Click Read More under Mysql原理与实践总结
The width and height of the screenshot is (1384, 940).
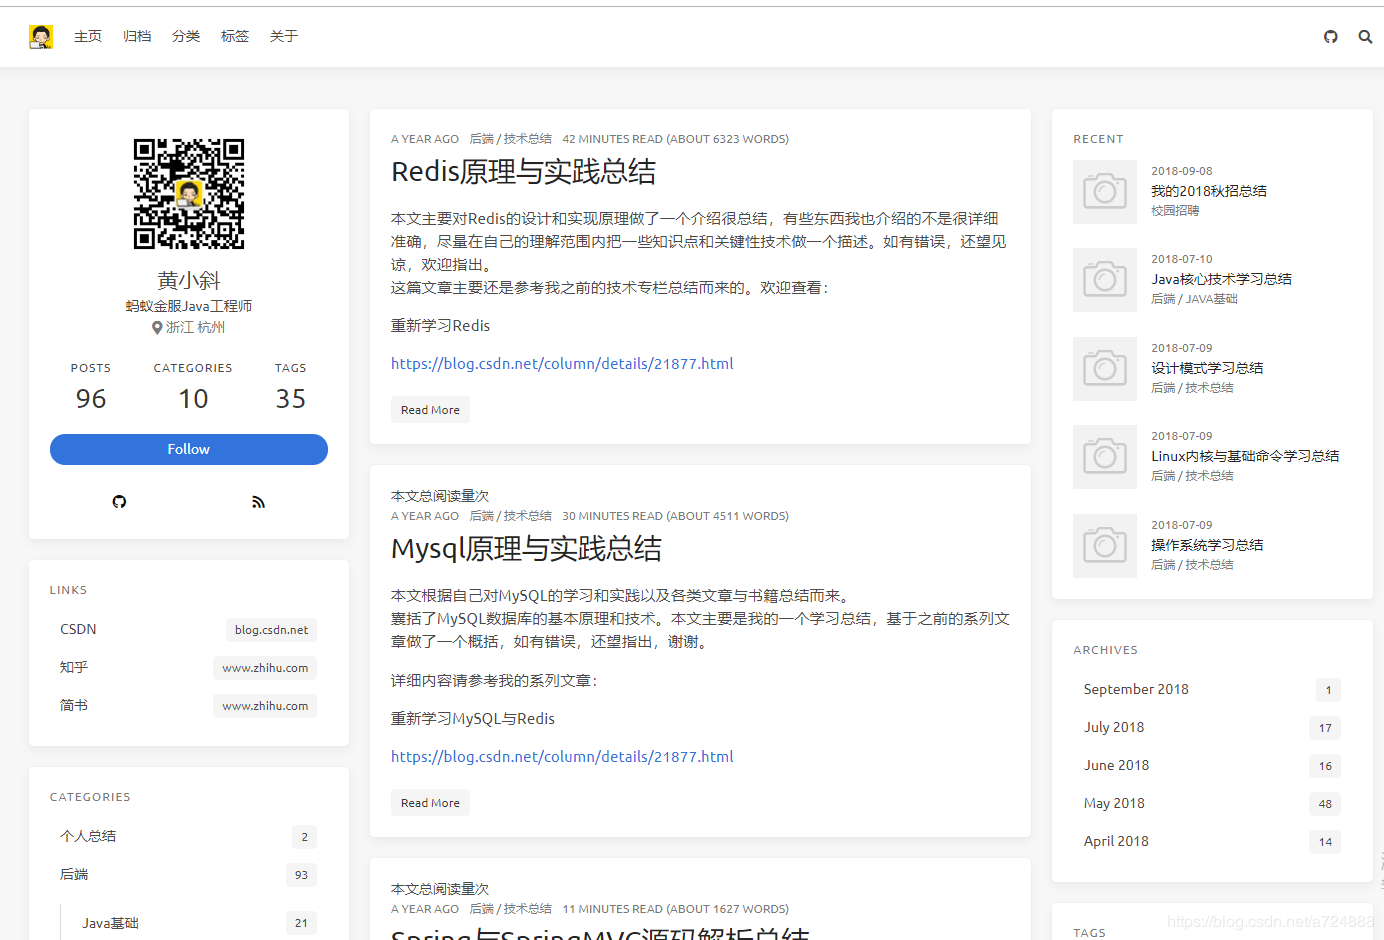click(430, 802)
